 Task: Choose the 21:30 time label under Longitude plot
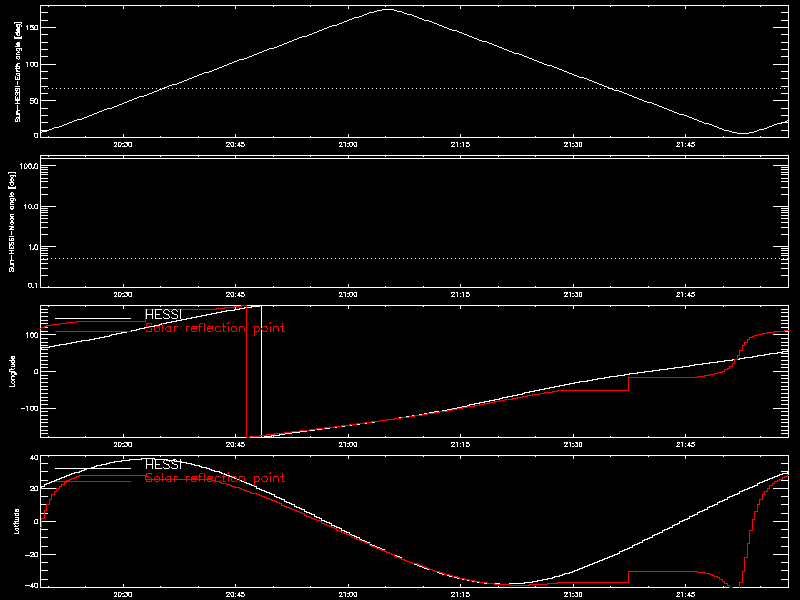pyautogui.click(x=573, y=445)
